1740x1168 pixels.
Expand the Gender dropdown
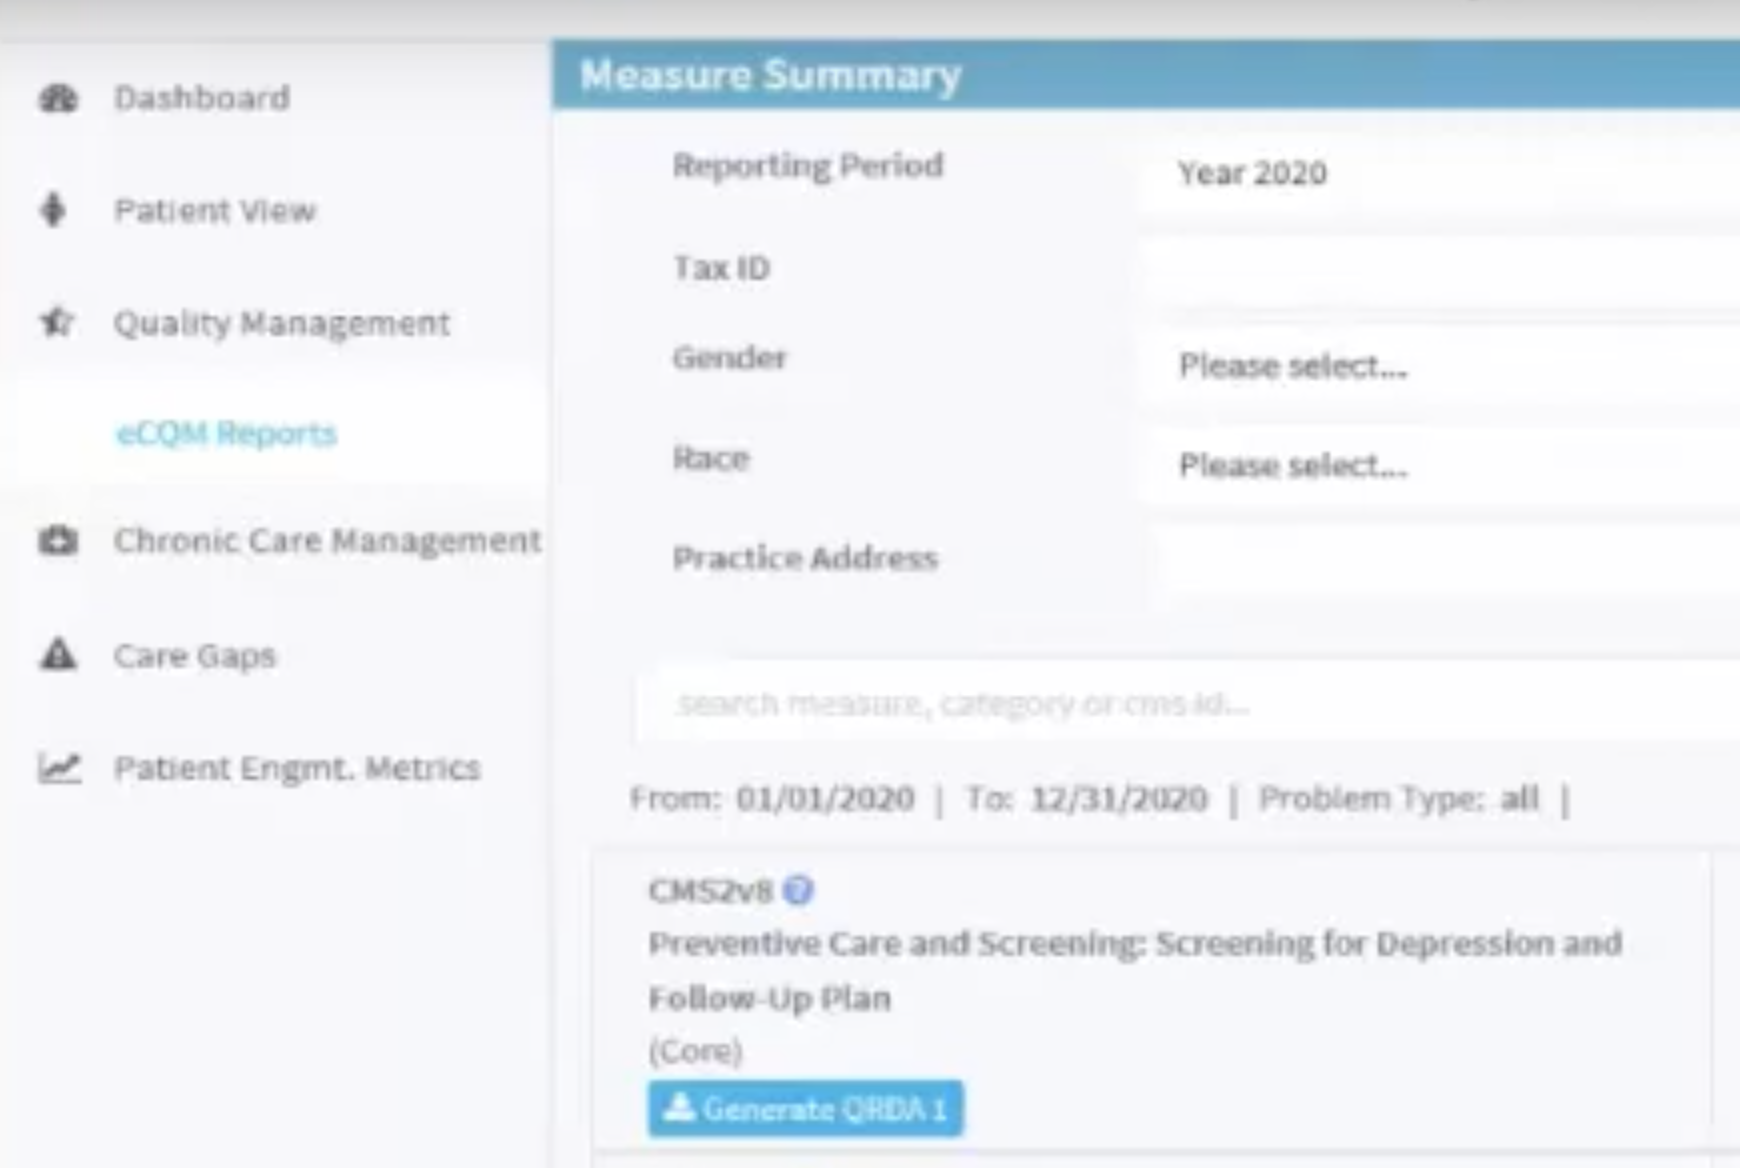(1440, 366)
